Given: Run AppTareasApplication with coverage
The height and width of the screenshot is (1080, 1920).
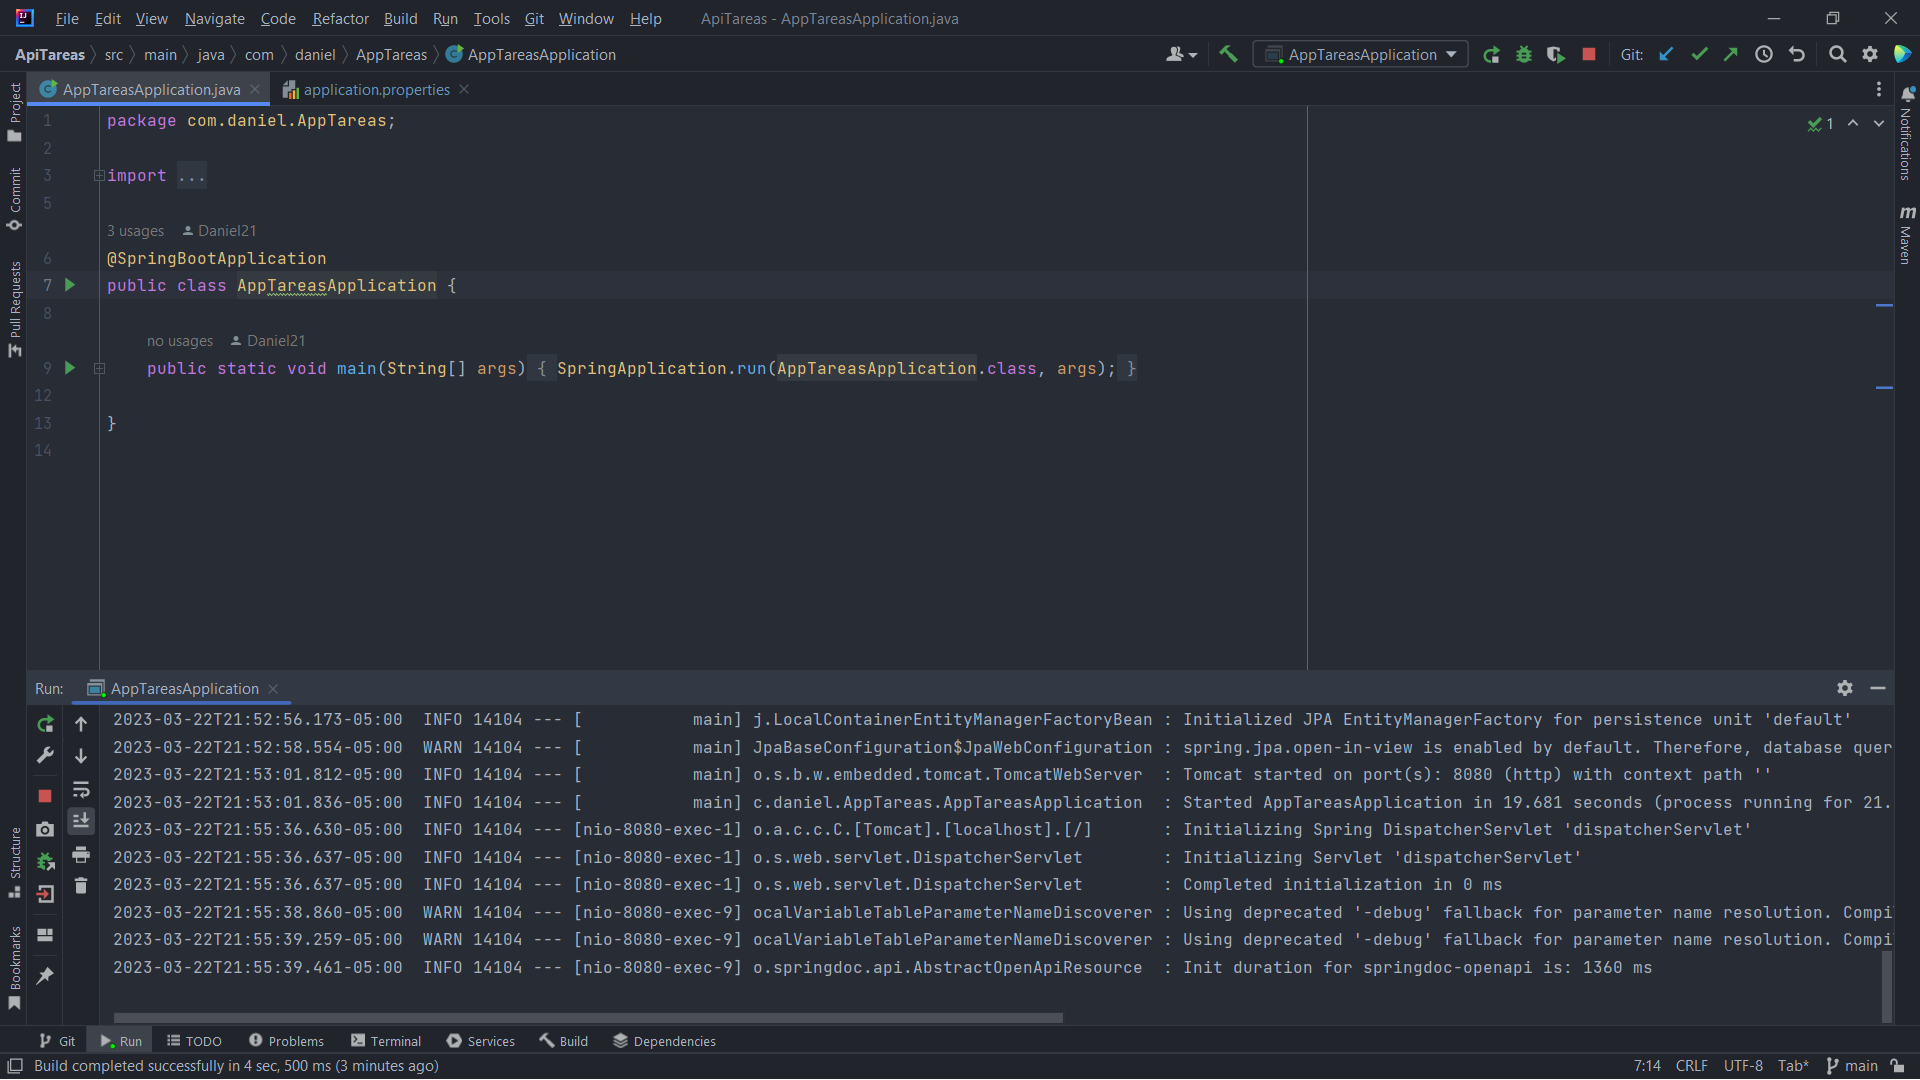Looking at the screenshot, I should coord(1556,54).
